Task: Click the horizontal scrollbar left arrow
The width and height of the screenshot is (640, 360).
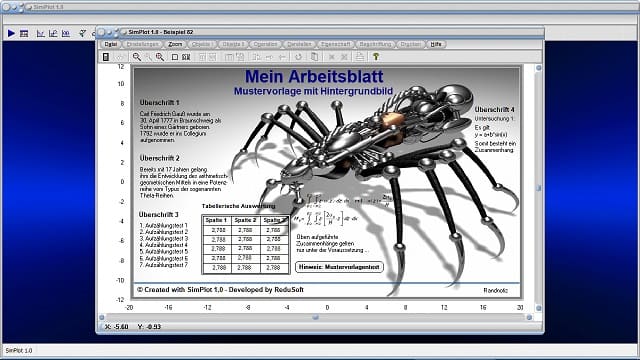Action: (102, 317)
